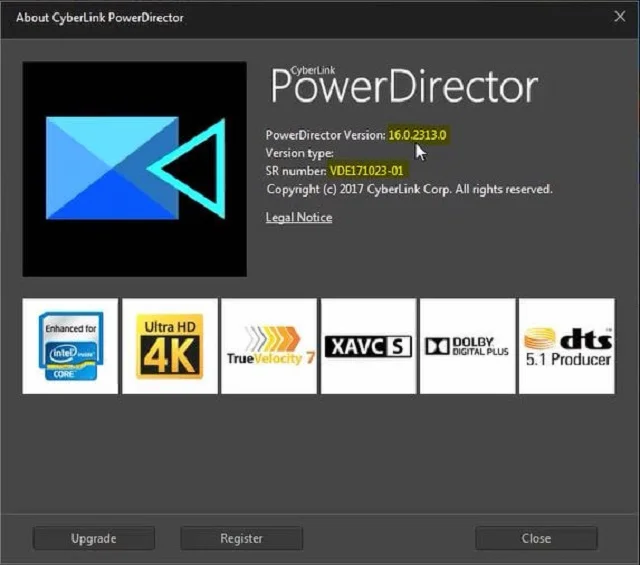The width and height of the screenshot is (640, 565).
Task: Click the Upgrade button
Action: [94, 538]
